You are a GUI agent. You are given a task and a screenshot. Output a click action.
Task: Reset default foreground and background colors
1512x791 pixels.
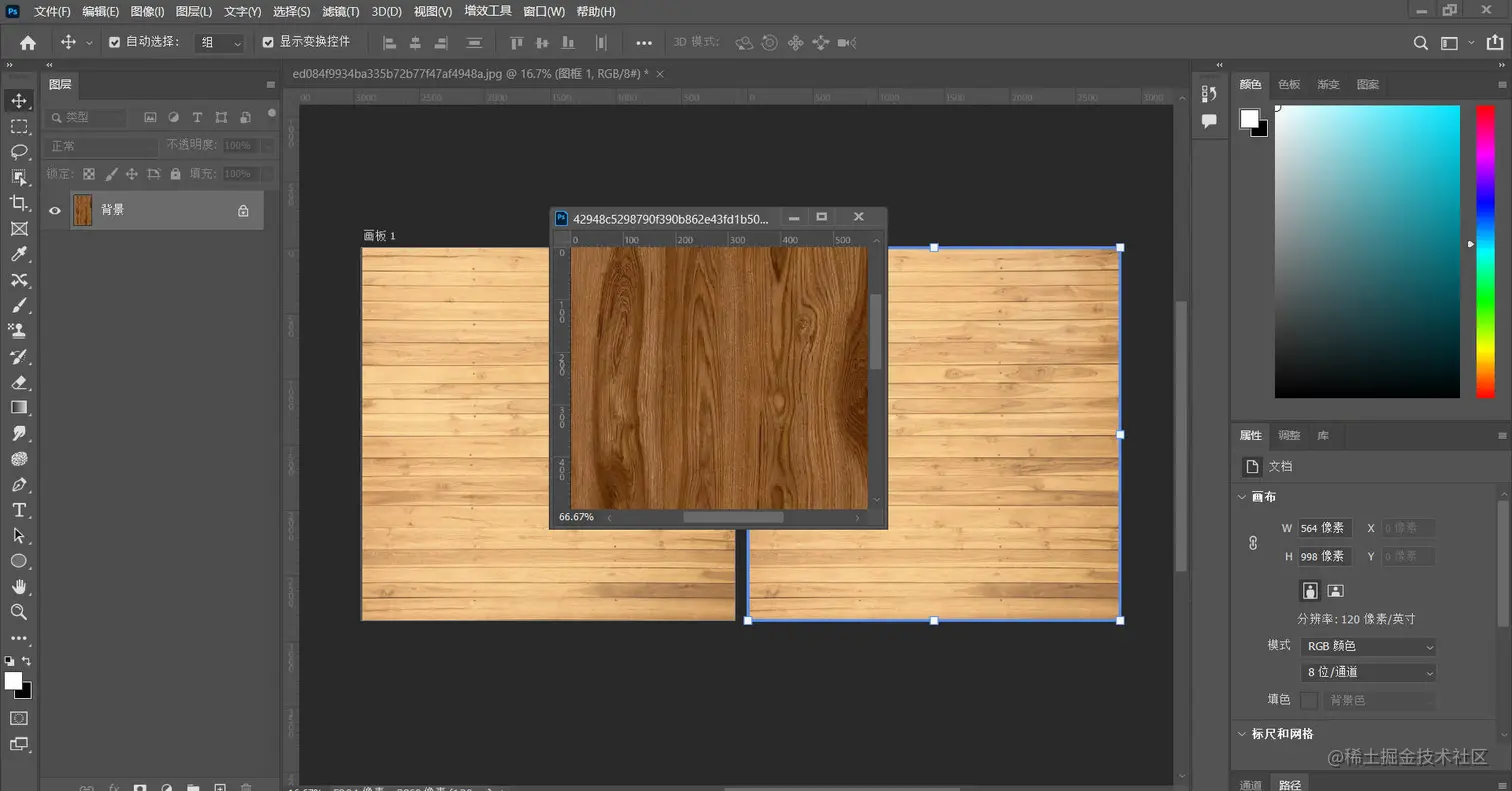(9, 661)
